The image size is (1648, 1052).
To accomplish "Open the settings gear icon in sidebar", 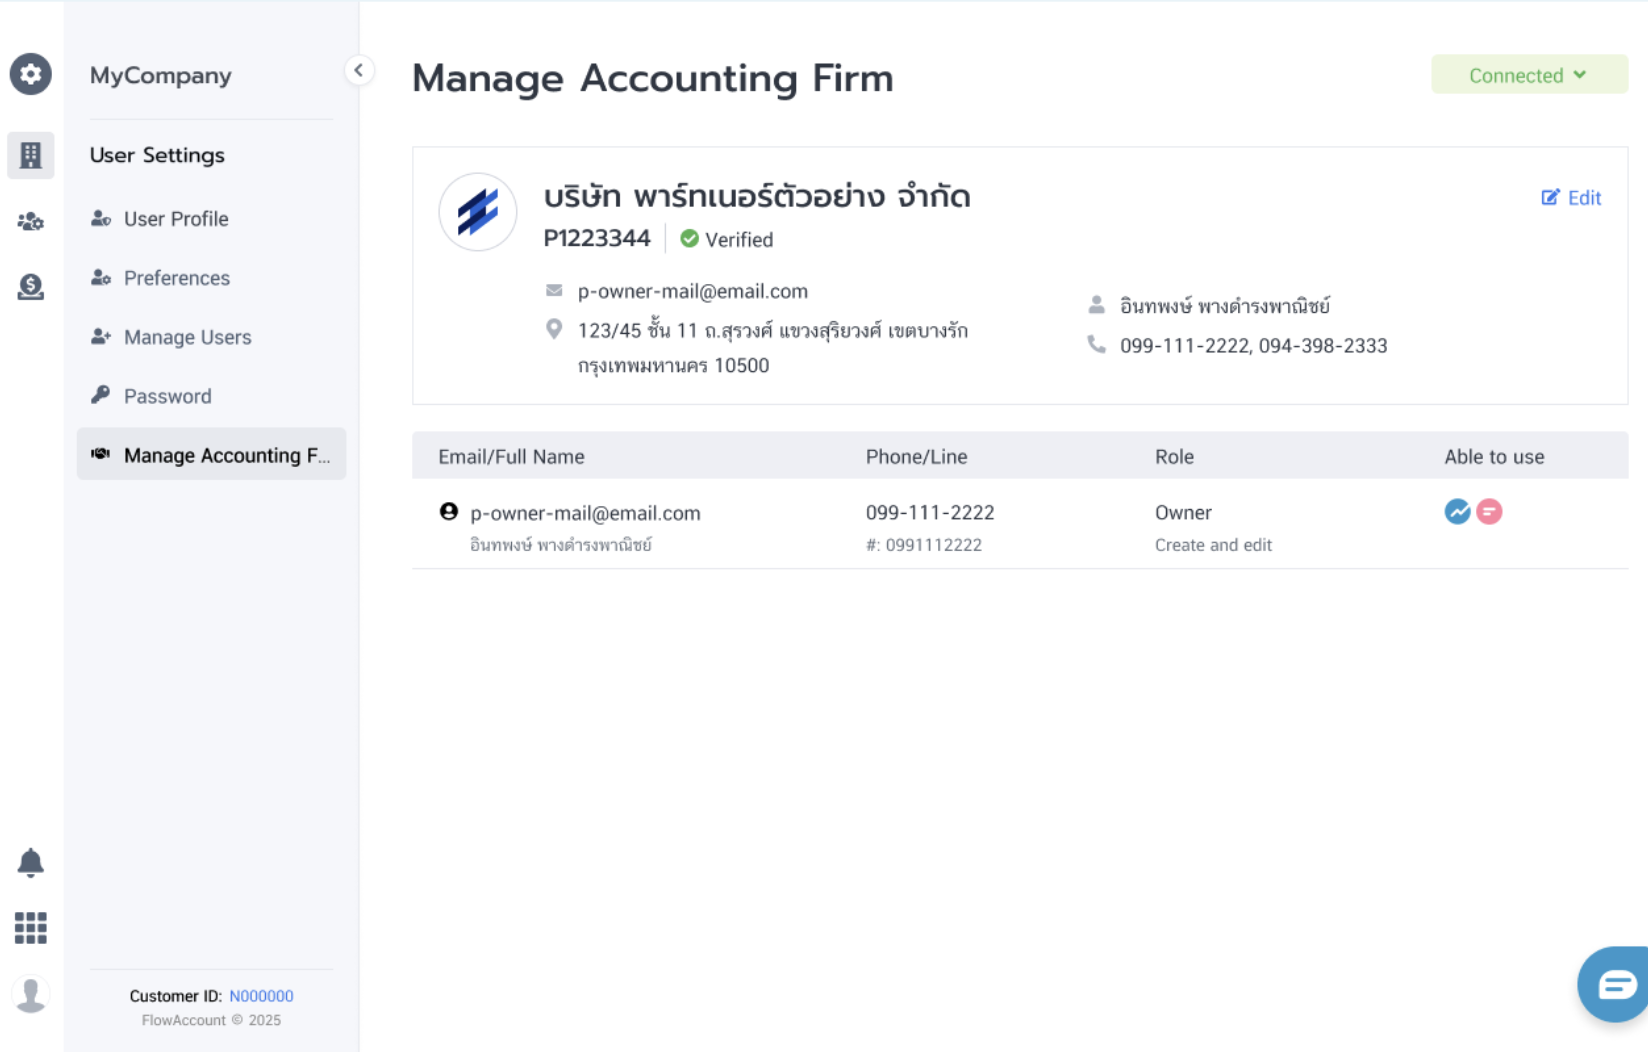I will (x=31, y=74).
